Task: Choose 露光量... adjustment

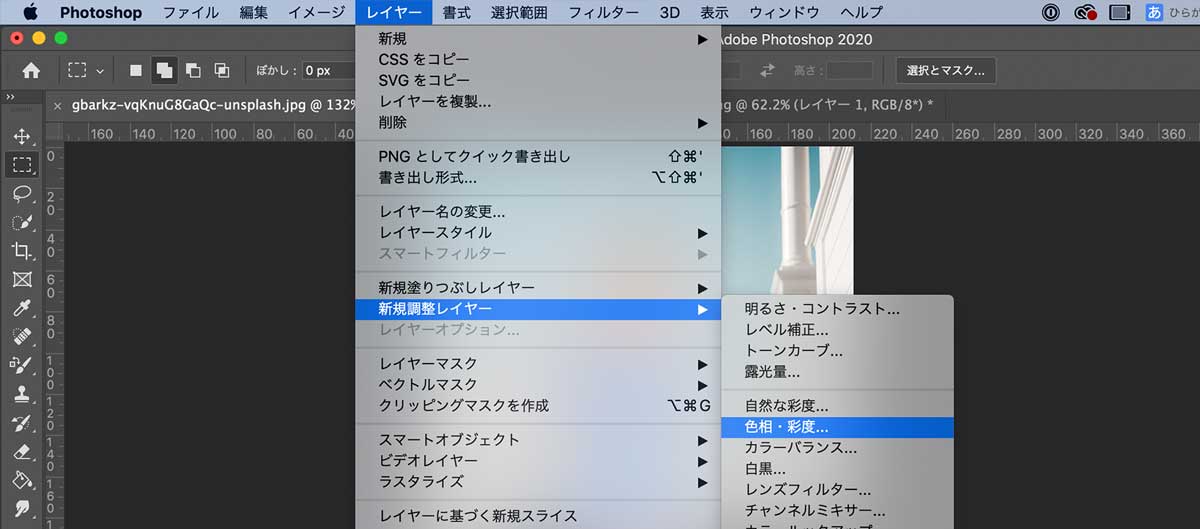Action: pyautogui.click(x=838, y=372)
